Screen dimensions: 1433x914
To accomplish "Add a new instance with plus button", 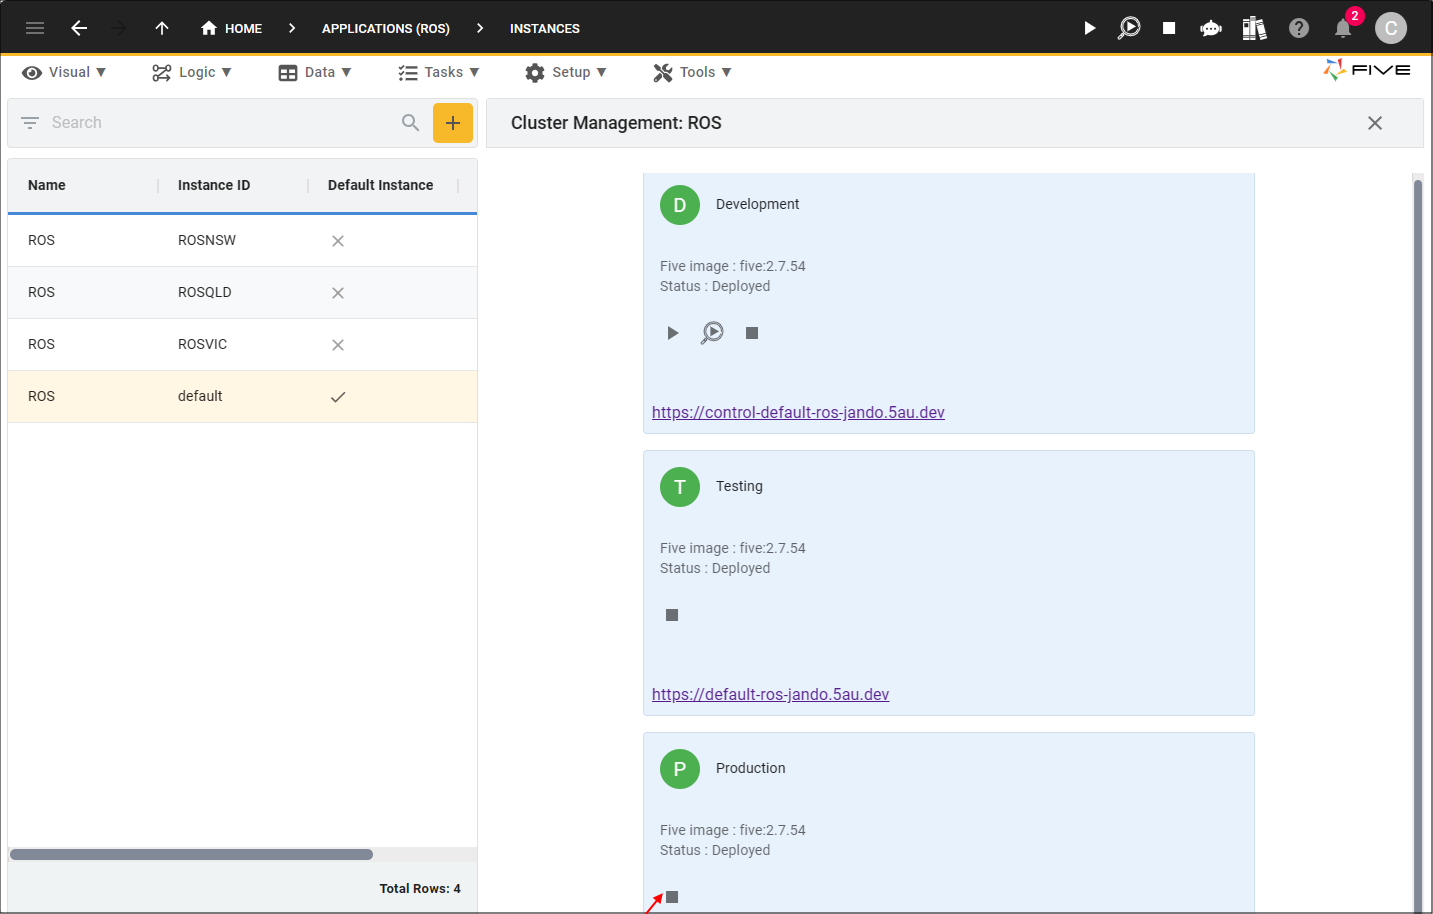I will (x=453, y=123).
